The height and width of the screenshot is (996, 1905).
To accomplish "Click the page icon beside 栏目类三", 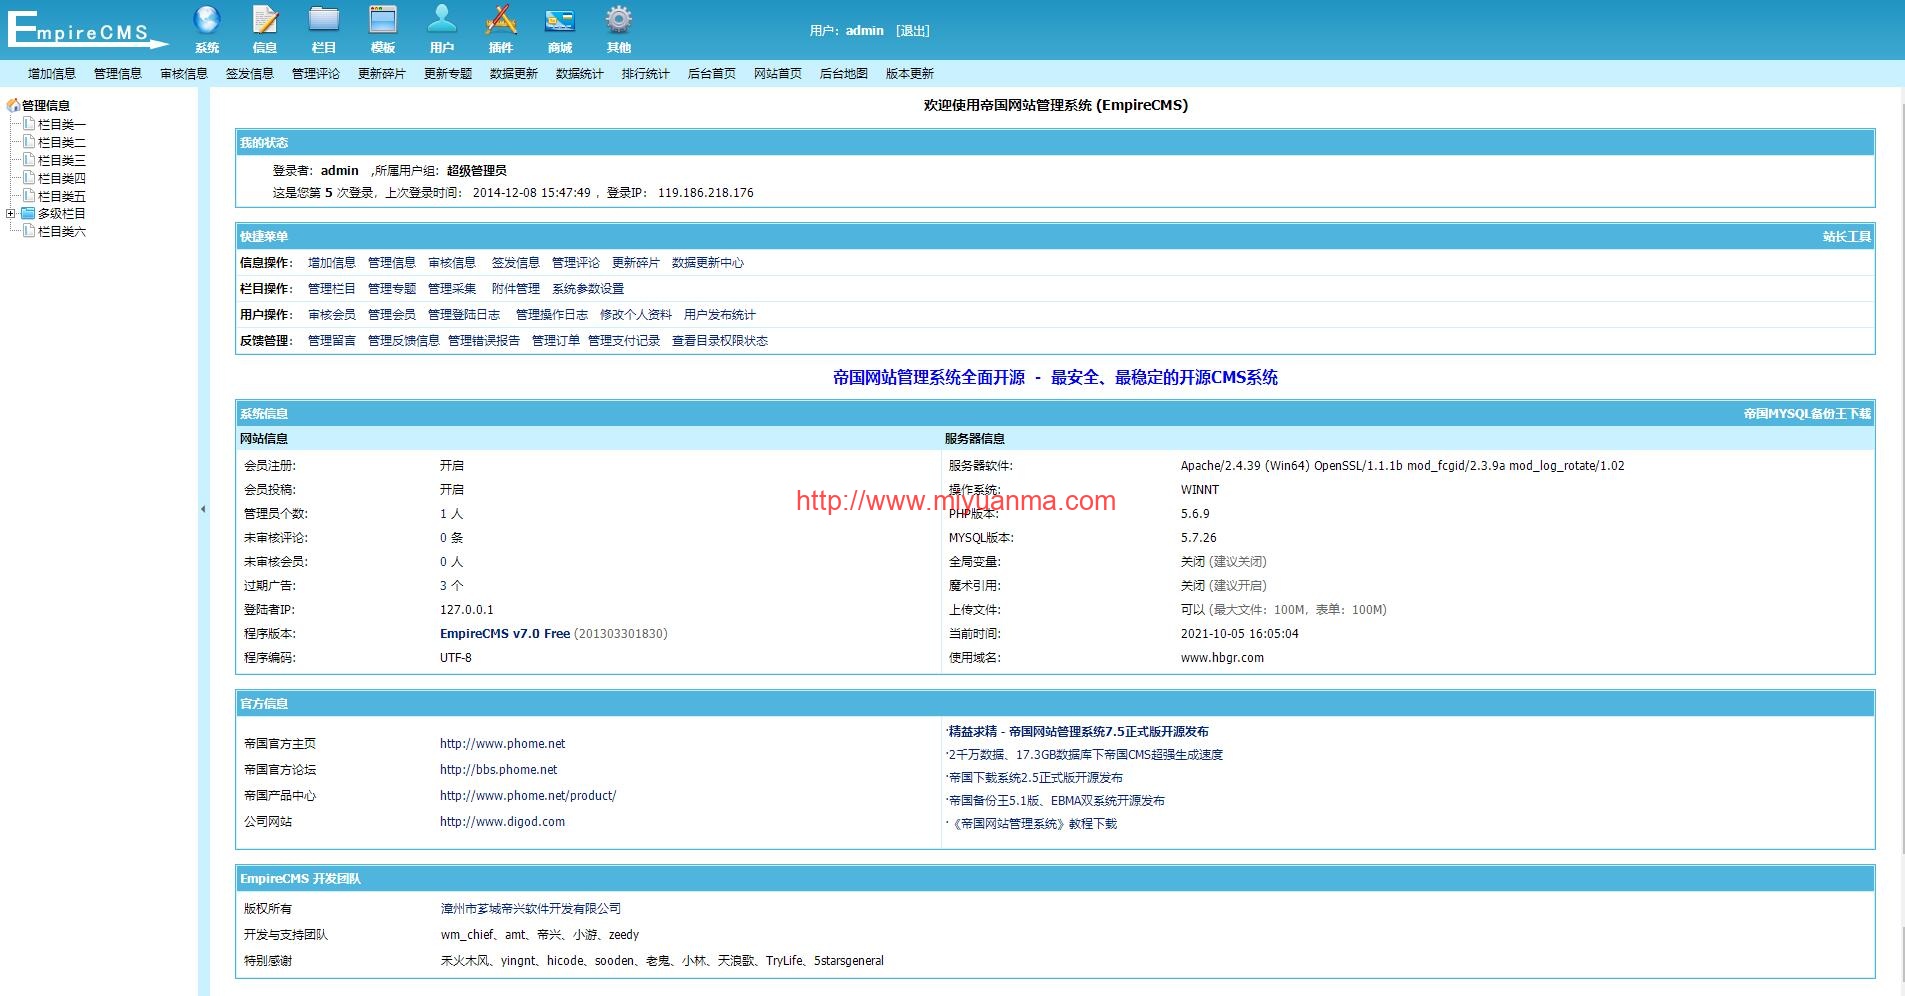I will (x=29, y=160).
